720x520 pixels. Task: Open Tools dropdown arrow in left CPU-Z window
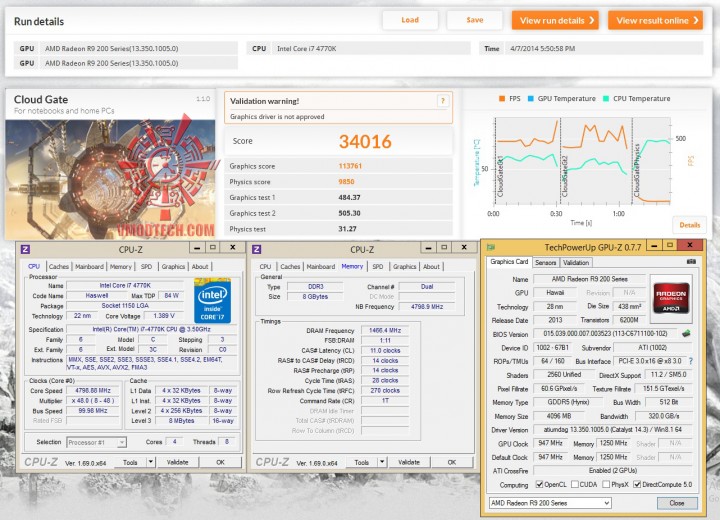pos(151,462)
